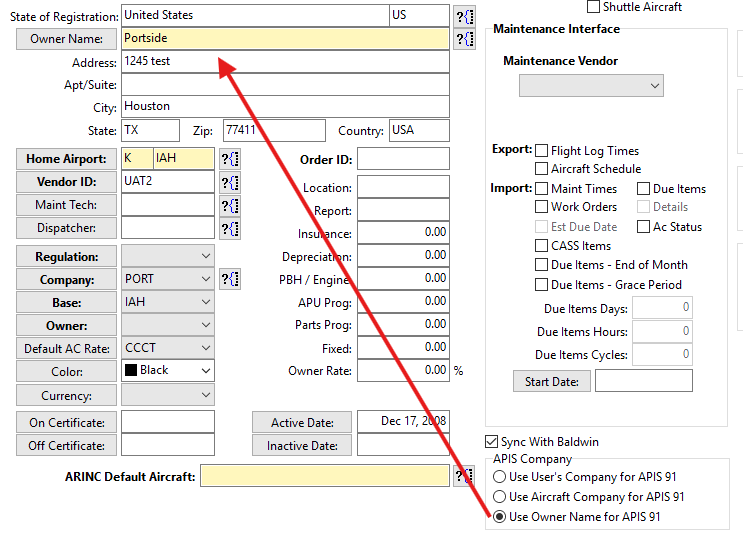Uncheck Sync With Baldwin checkbox
The image size is (743, 543).
click(492, 442)
